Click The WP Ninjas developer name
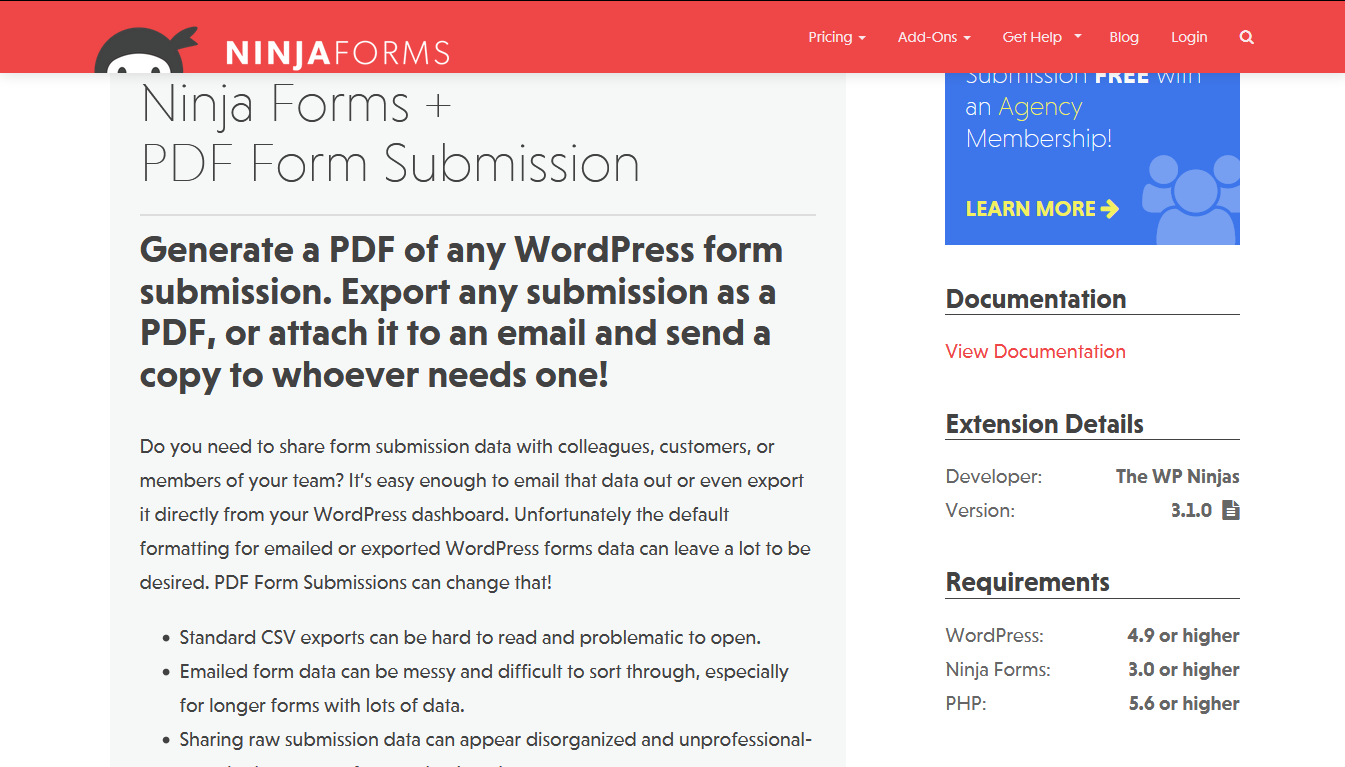 pos(1177,476)
